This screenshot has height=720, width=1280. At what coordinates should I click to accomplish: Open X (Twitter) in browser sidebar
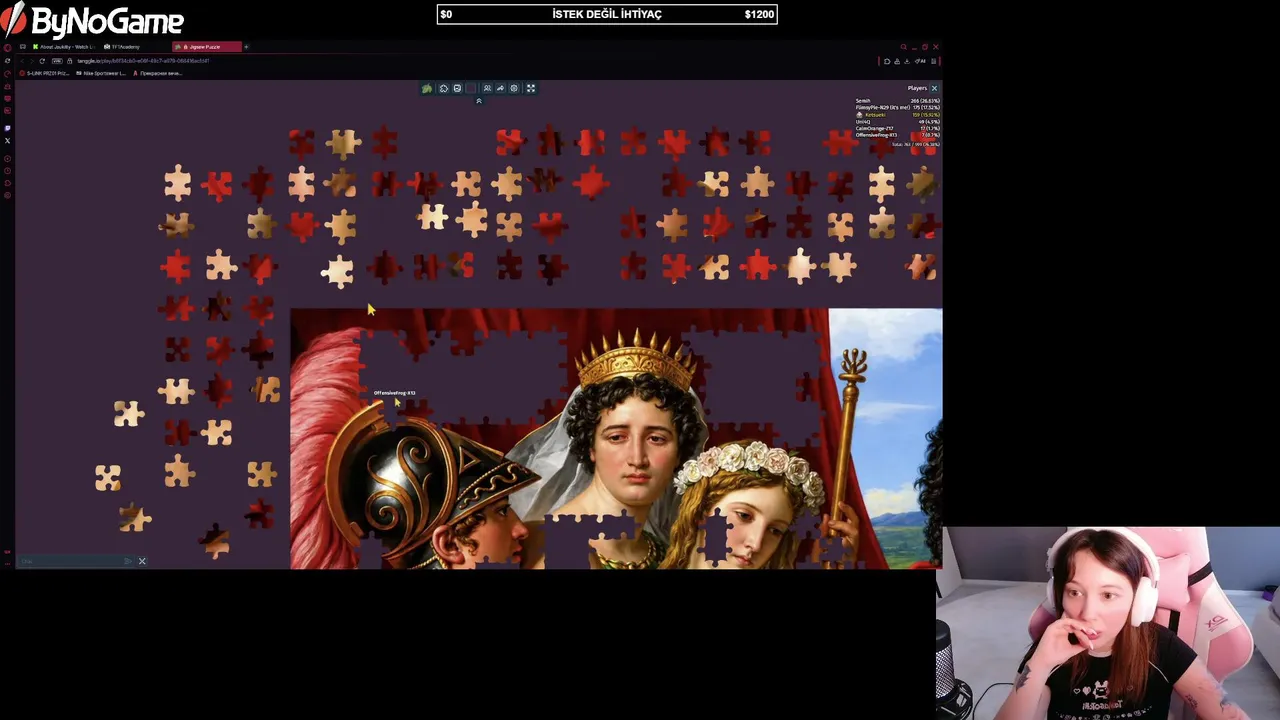tap(7, 140)
